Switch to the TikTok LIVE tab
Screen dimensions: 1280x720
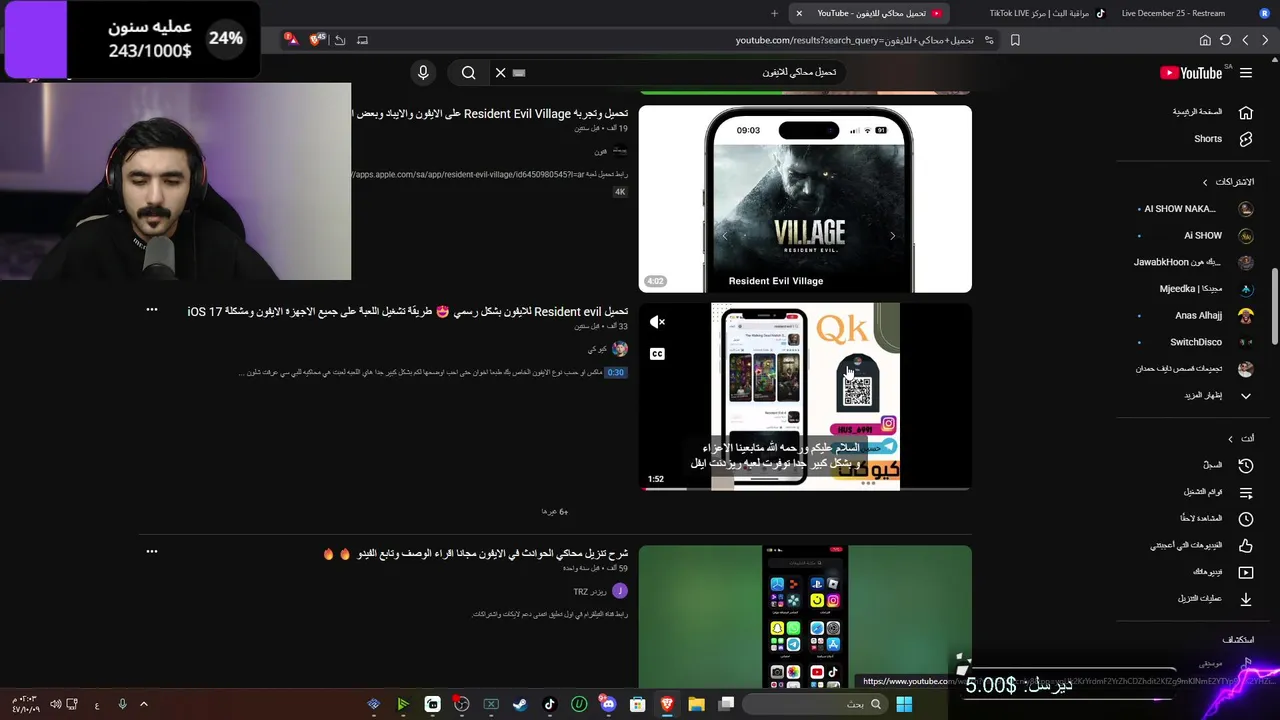click(1047, 13)
